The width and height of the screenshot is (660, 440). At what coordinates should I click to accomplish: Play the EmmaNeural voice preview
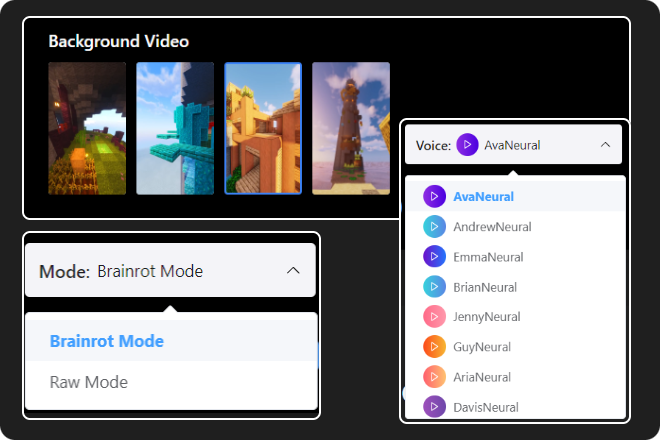(x=434, y=256)
